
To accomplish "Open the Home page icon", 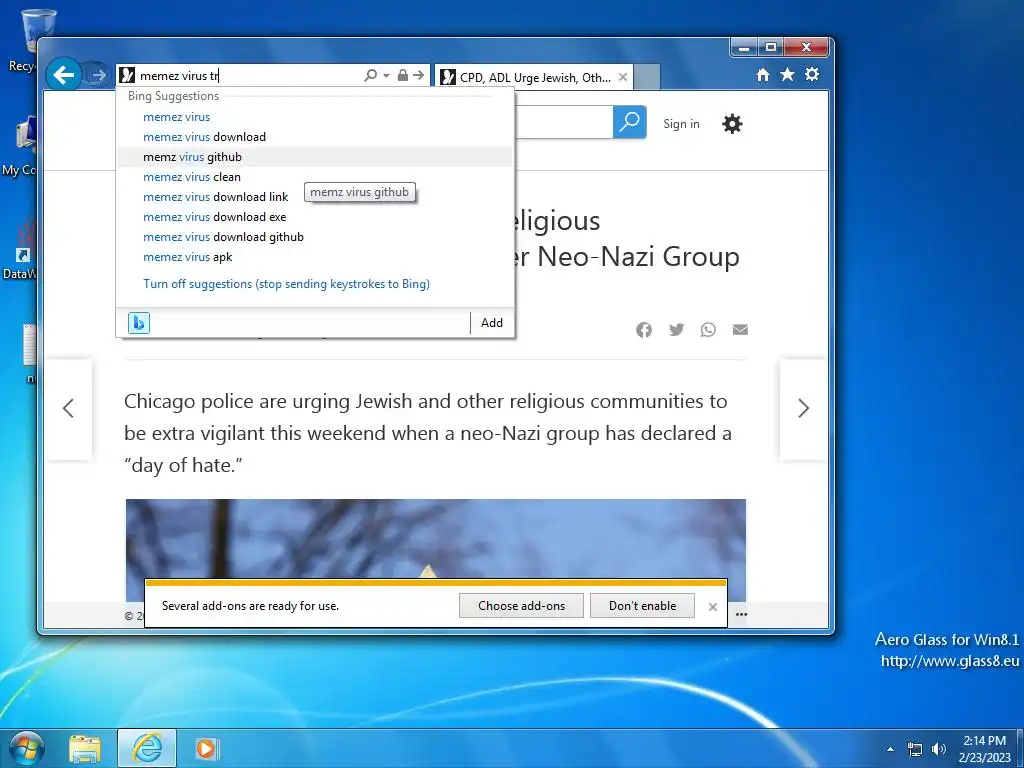I will [762, 75].
